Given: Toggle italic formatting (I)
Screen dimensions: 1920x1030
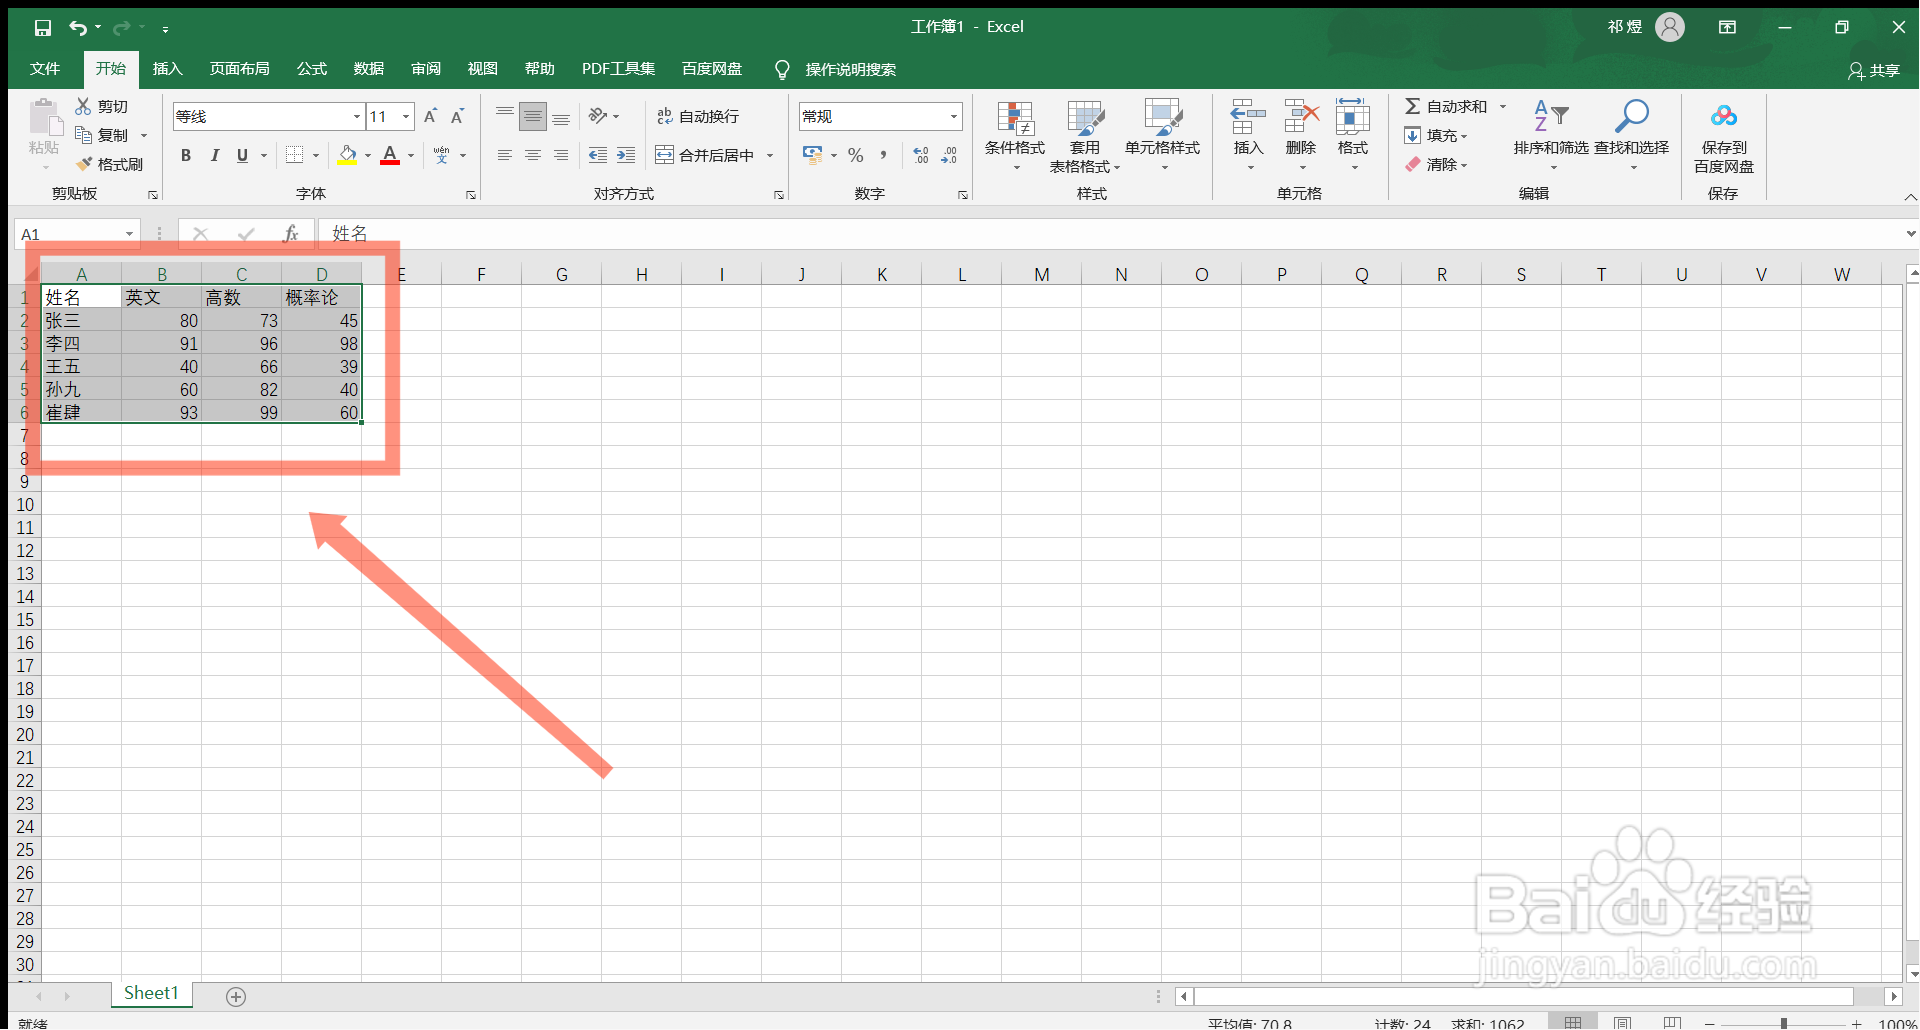Looking at the screenshot, I should tap(214, 155).
